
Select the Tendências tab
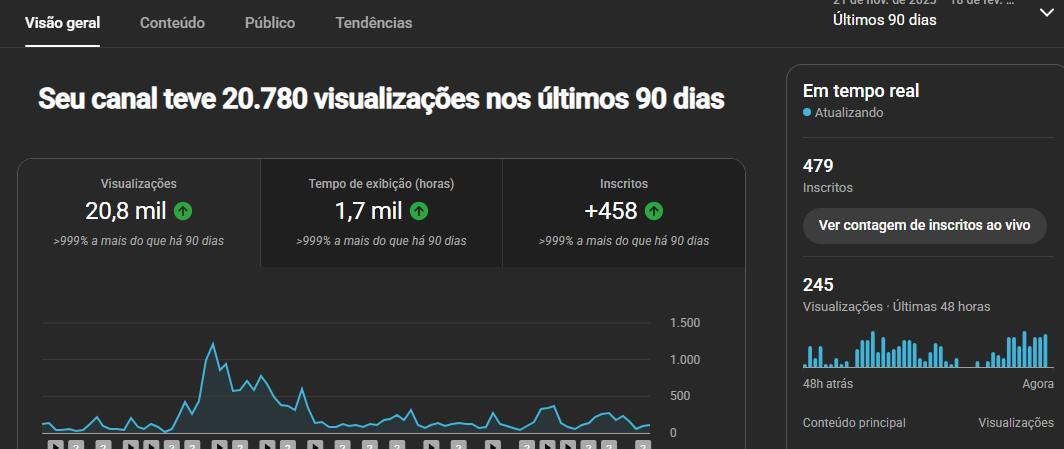(x=374, y=23)
